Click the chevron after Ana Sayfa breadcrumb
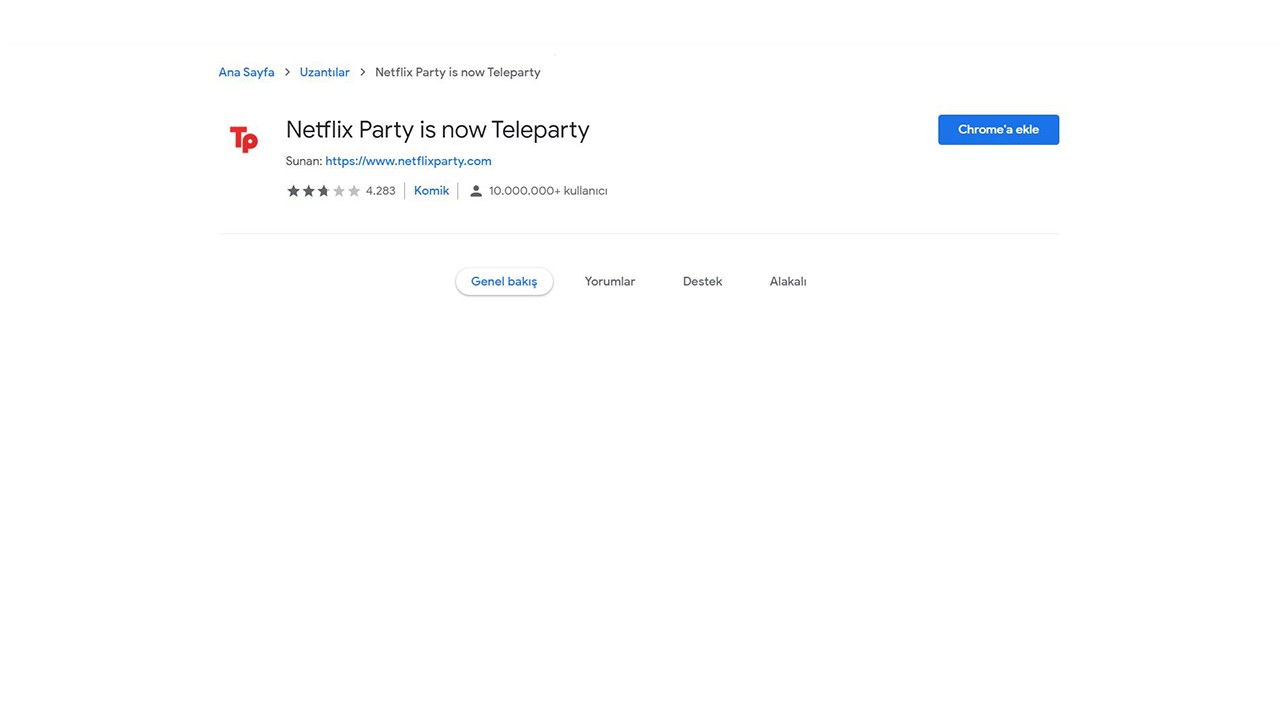Viewport: 1280px width, 720px height. click(x=287, y=72)
